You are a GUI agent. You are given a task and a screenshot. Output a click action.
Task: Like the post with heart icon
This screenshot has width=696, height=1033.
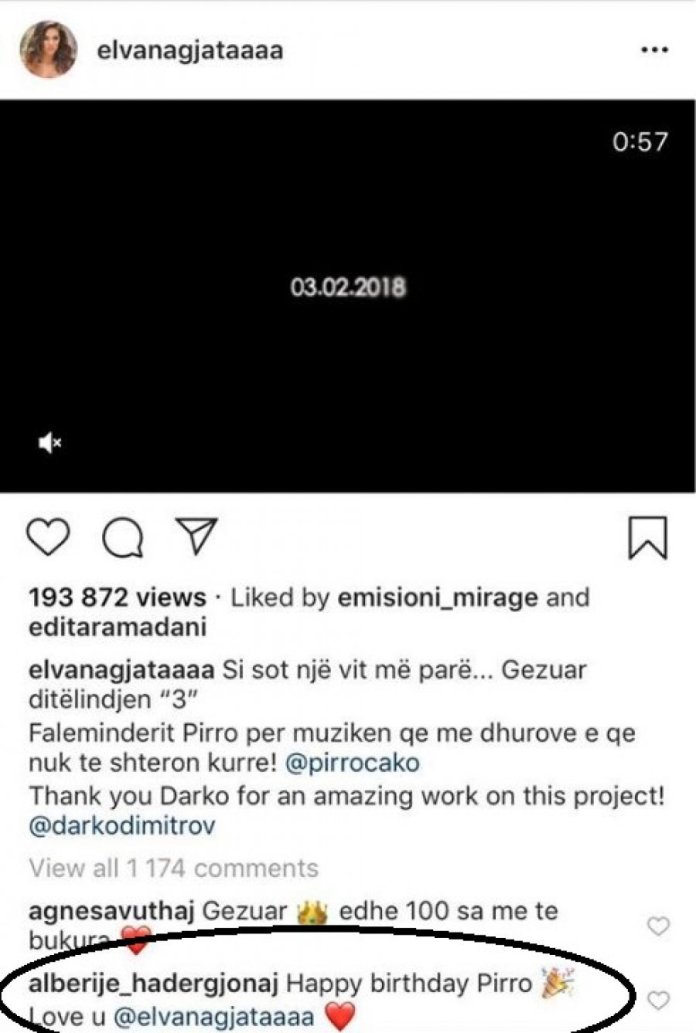click(46, 539)
